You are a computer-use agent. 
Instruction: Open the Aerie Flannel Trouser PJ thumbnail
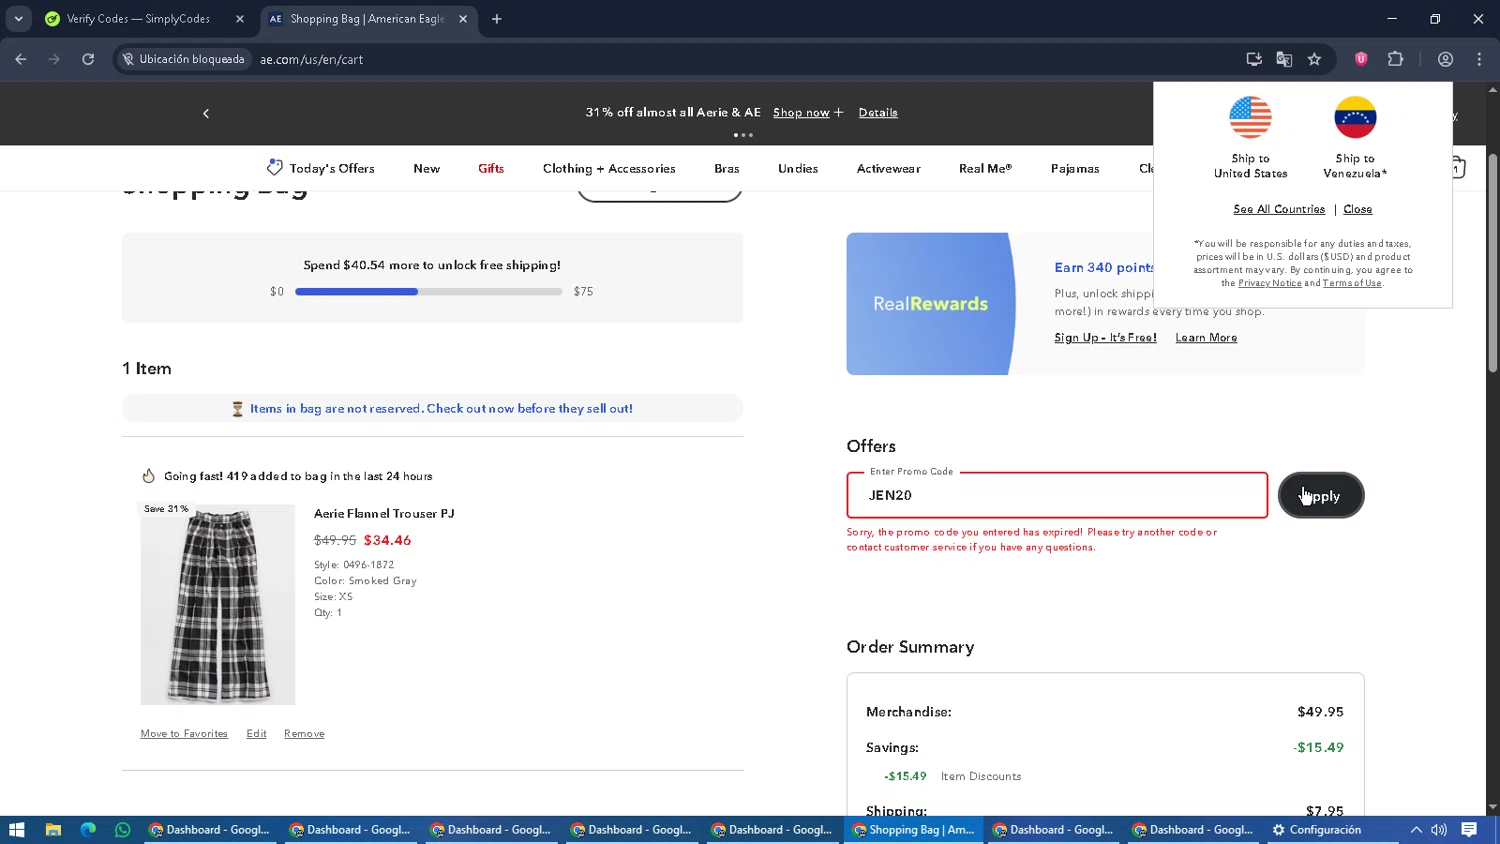218,603
